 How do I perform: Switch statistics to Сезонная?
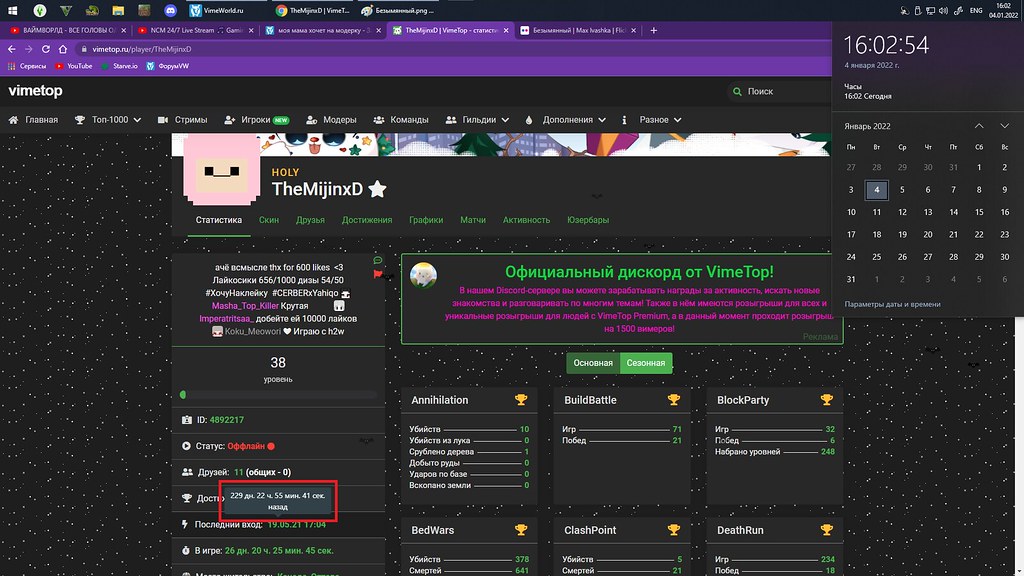click(x=645, y=363)
